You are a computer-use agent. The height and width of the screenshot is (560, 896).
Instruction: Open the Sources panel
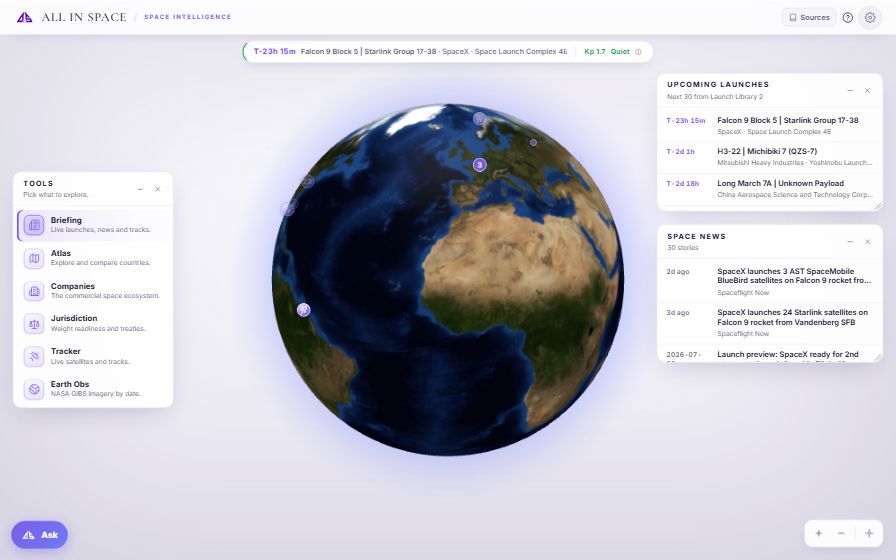tap(809, 17)
